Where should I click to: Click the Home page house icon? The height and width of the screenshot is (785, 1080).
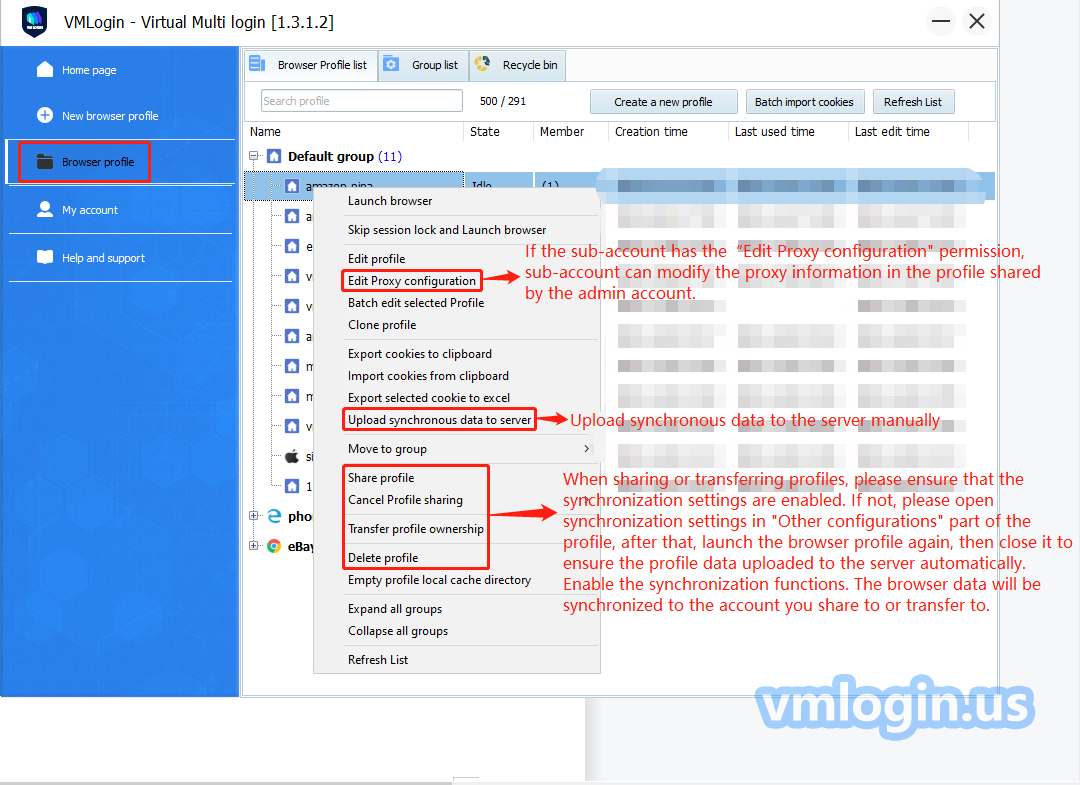(x=45, y=69)
